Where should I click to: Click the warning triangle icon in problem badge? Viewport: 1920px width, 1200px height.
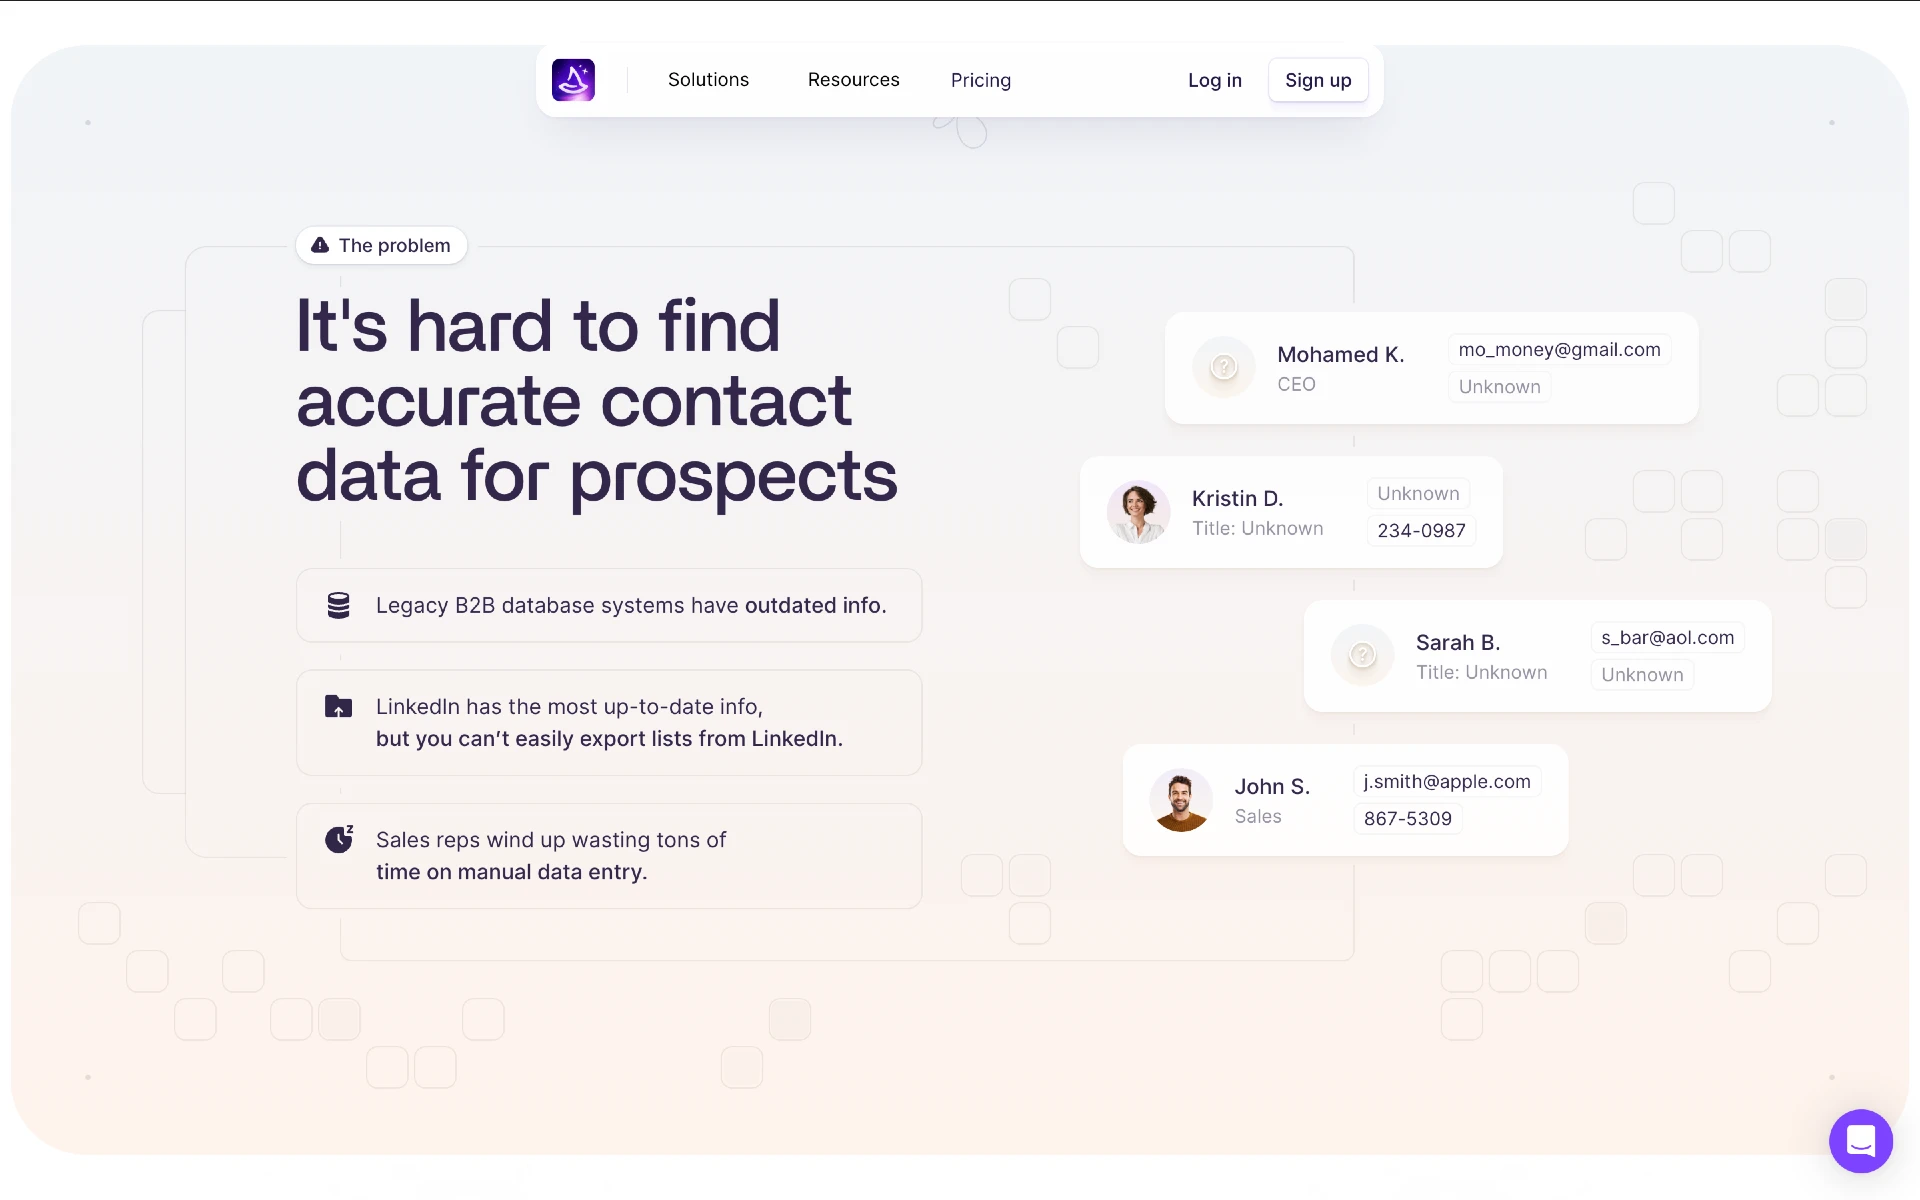click(321, 246)
